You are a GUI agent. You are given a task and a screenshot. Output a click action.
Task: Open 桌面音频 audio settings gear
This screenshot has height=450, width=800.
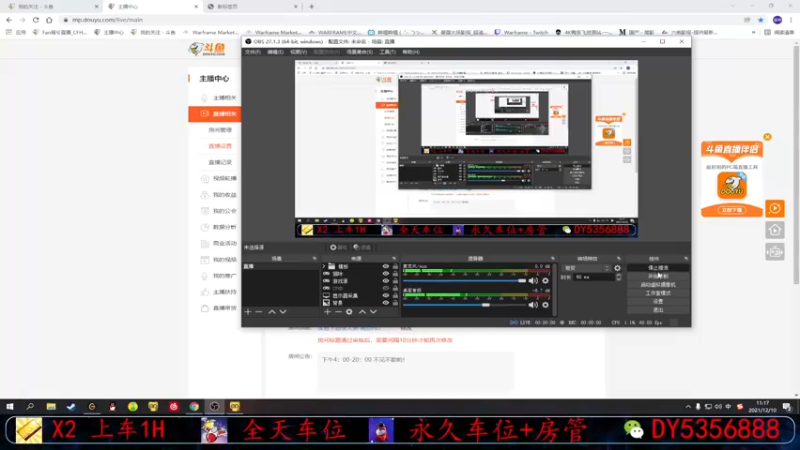(x=545, y=305)
